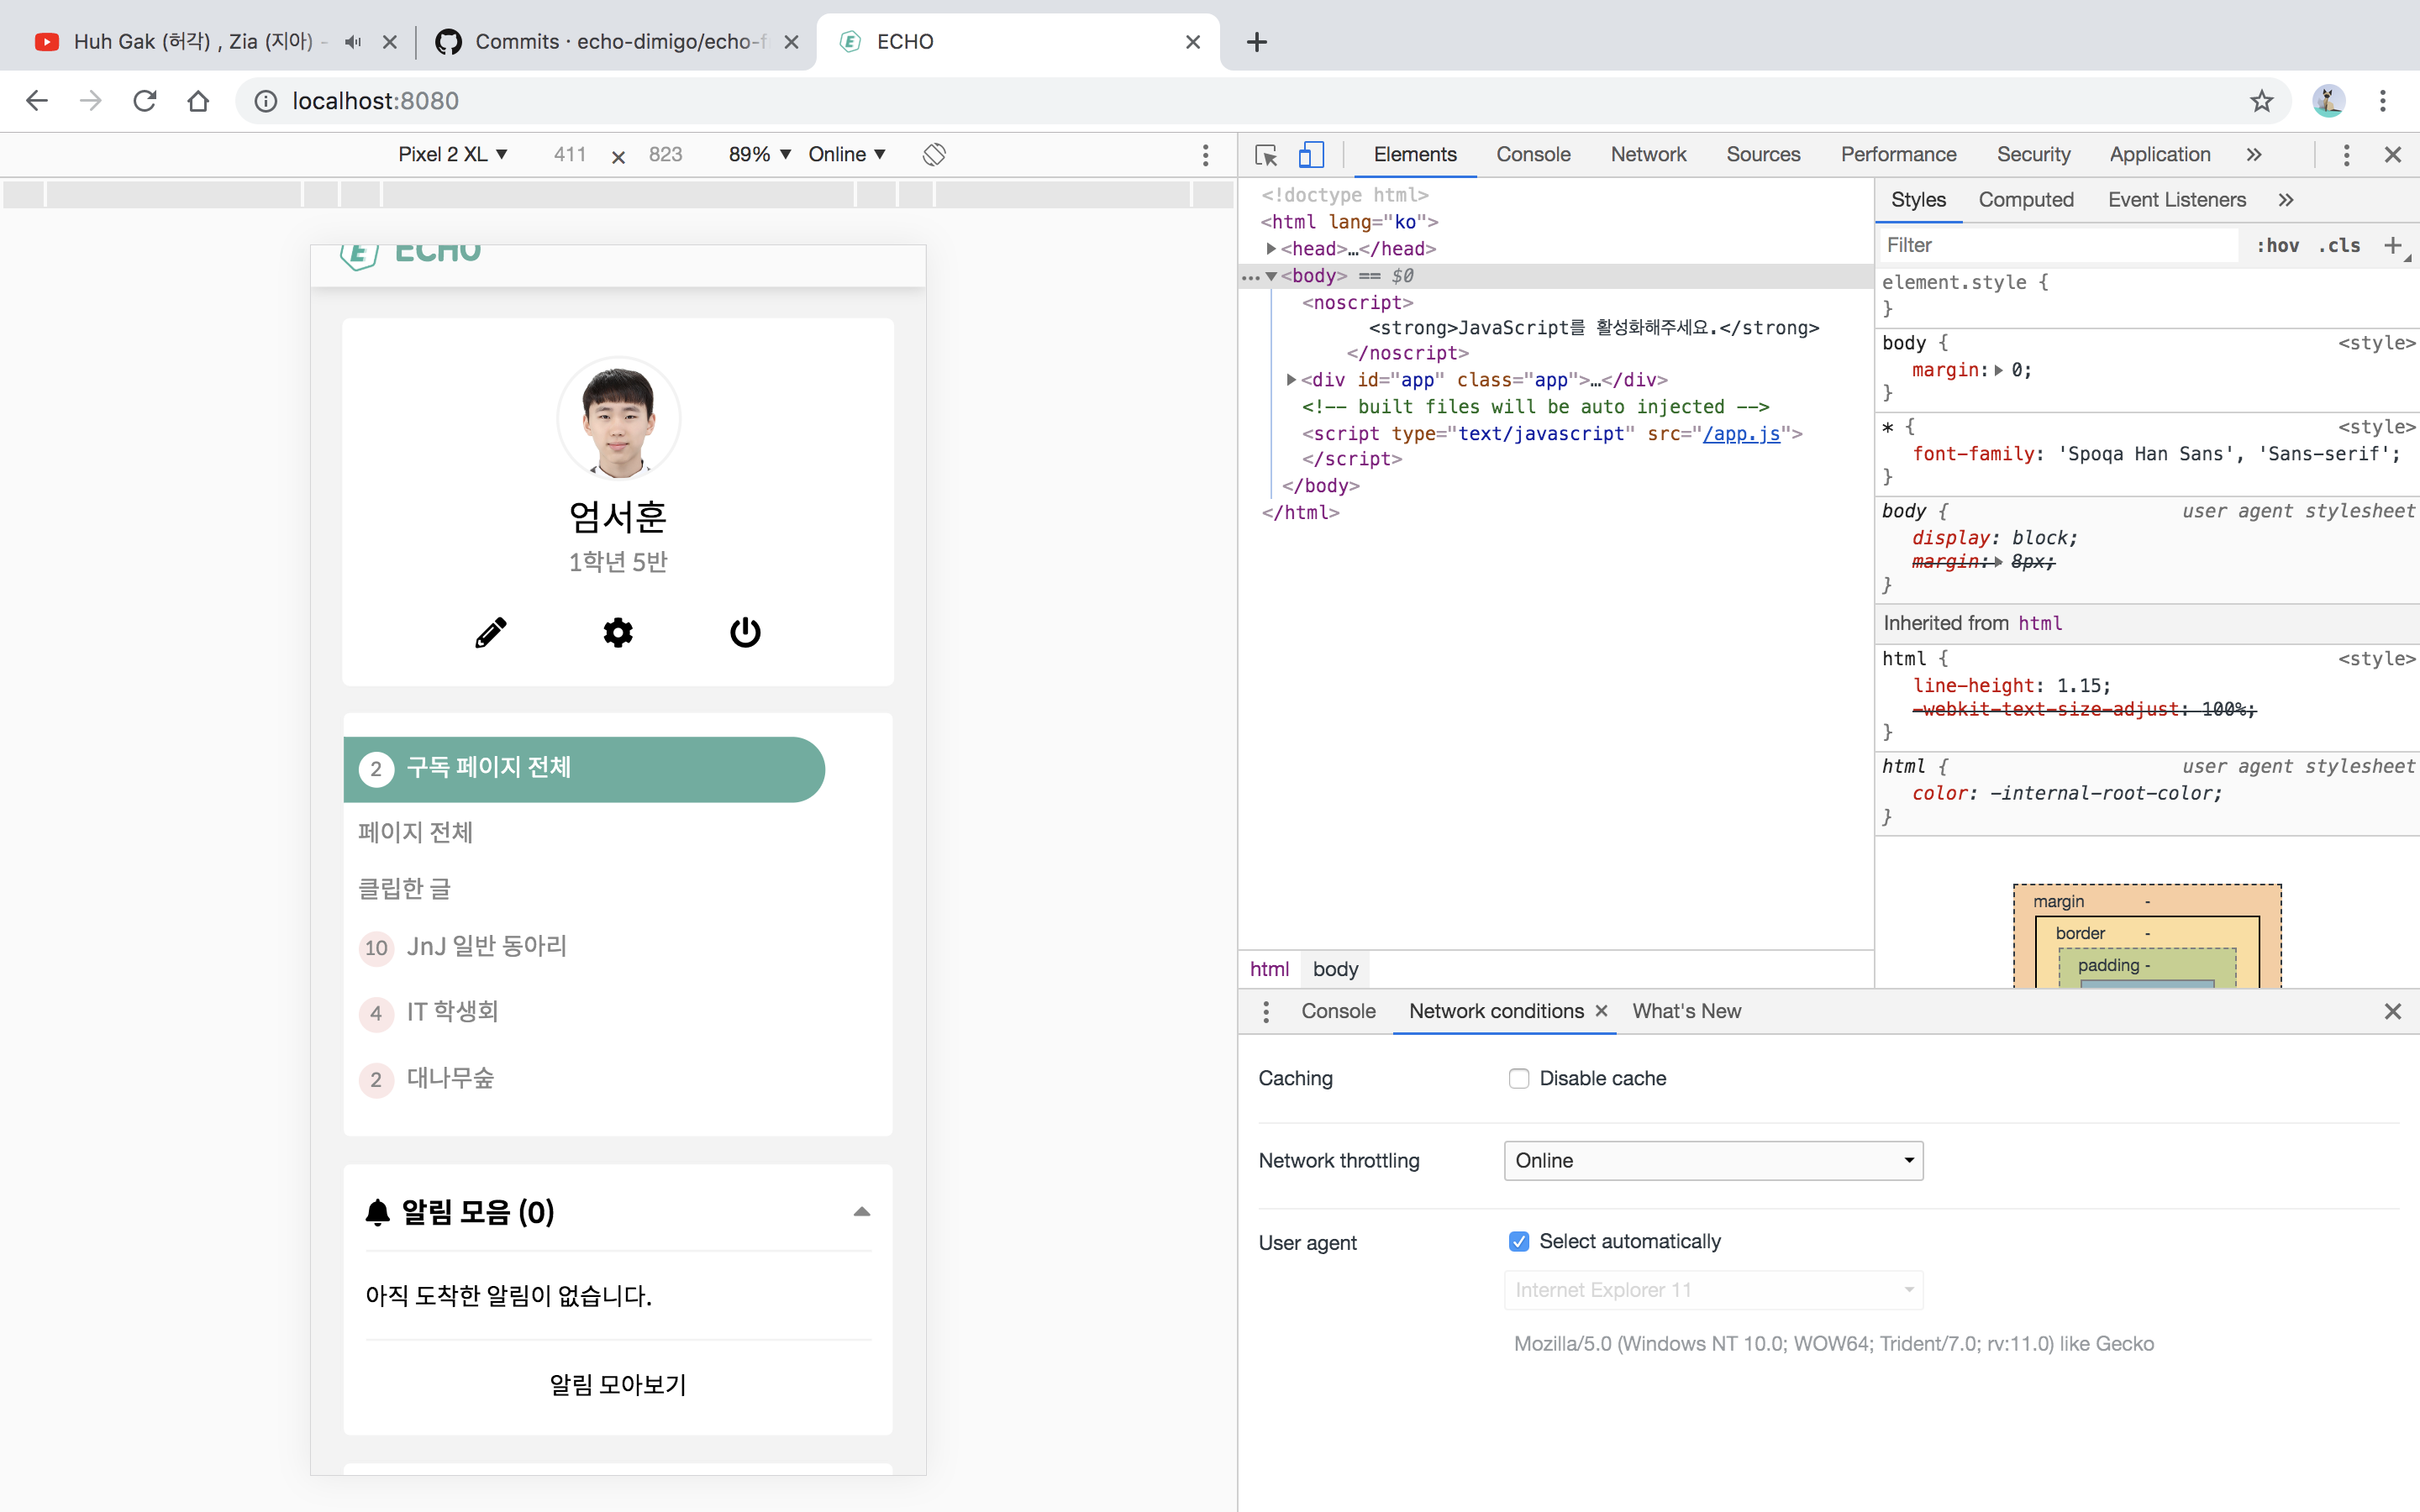Open the Pixel 2 XL device dropdown
Screen dimensions: 2420x1512
coord(453,154)
